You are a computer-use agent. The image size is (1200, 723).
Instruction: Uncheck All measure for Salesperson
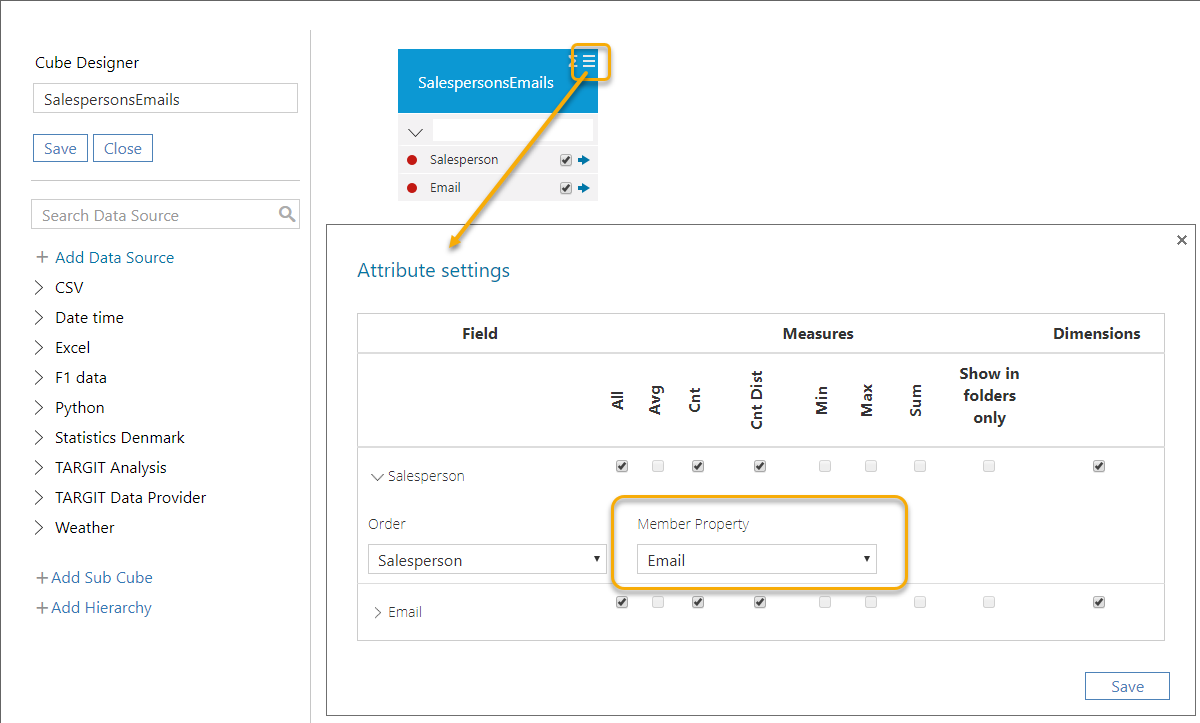(622, 466)
